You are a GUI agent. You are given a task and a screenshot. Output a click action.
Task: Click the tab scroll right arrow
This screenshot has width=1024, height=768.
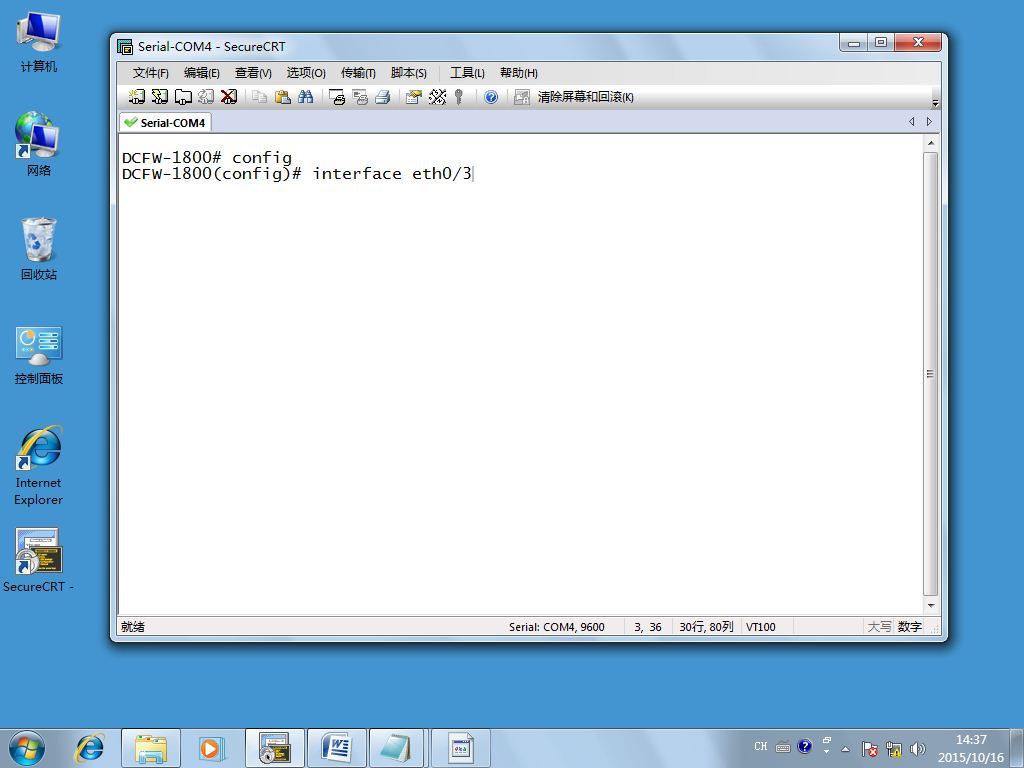point(929,121)
